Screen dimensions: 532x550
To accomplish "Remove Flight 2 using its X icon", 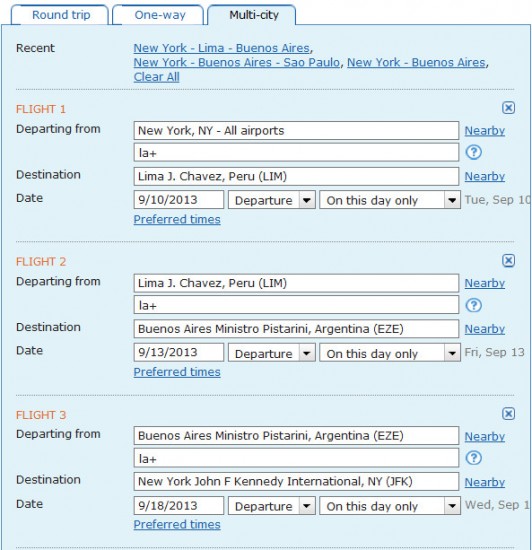I will coord(508,261).
